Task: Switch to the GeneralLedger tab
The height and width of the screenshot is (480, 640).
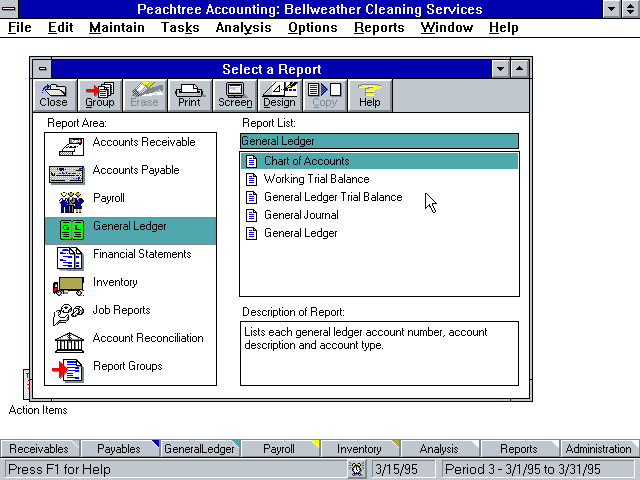Action: click(x=200, y=449)
